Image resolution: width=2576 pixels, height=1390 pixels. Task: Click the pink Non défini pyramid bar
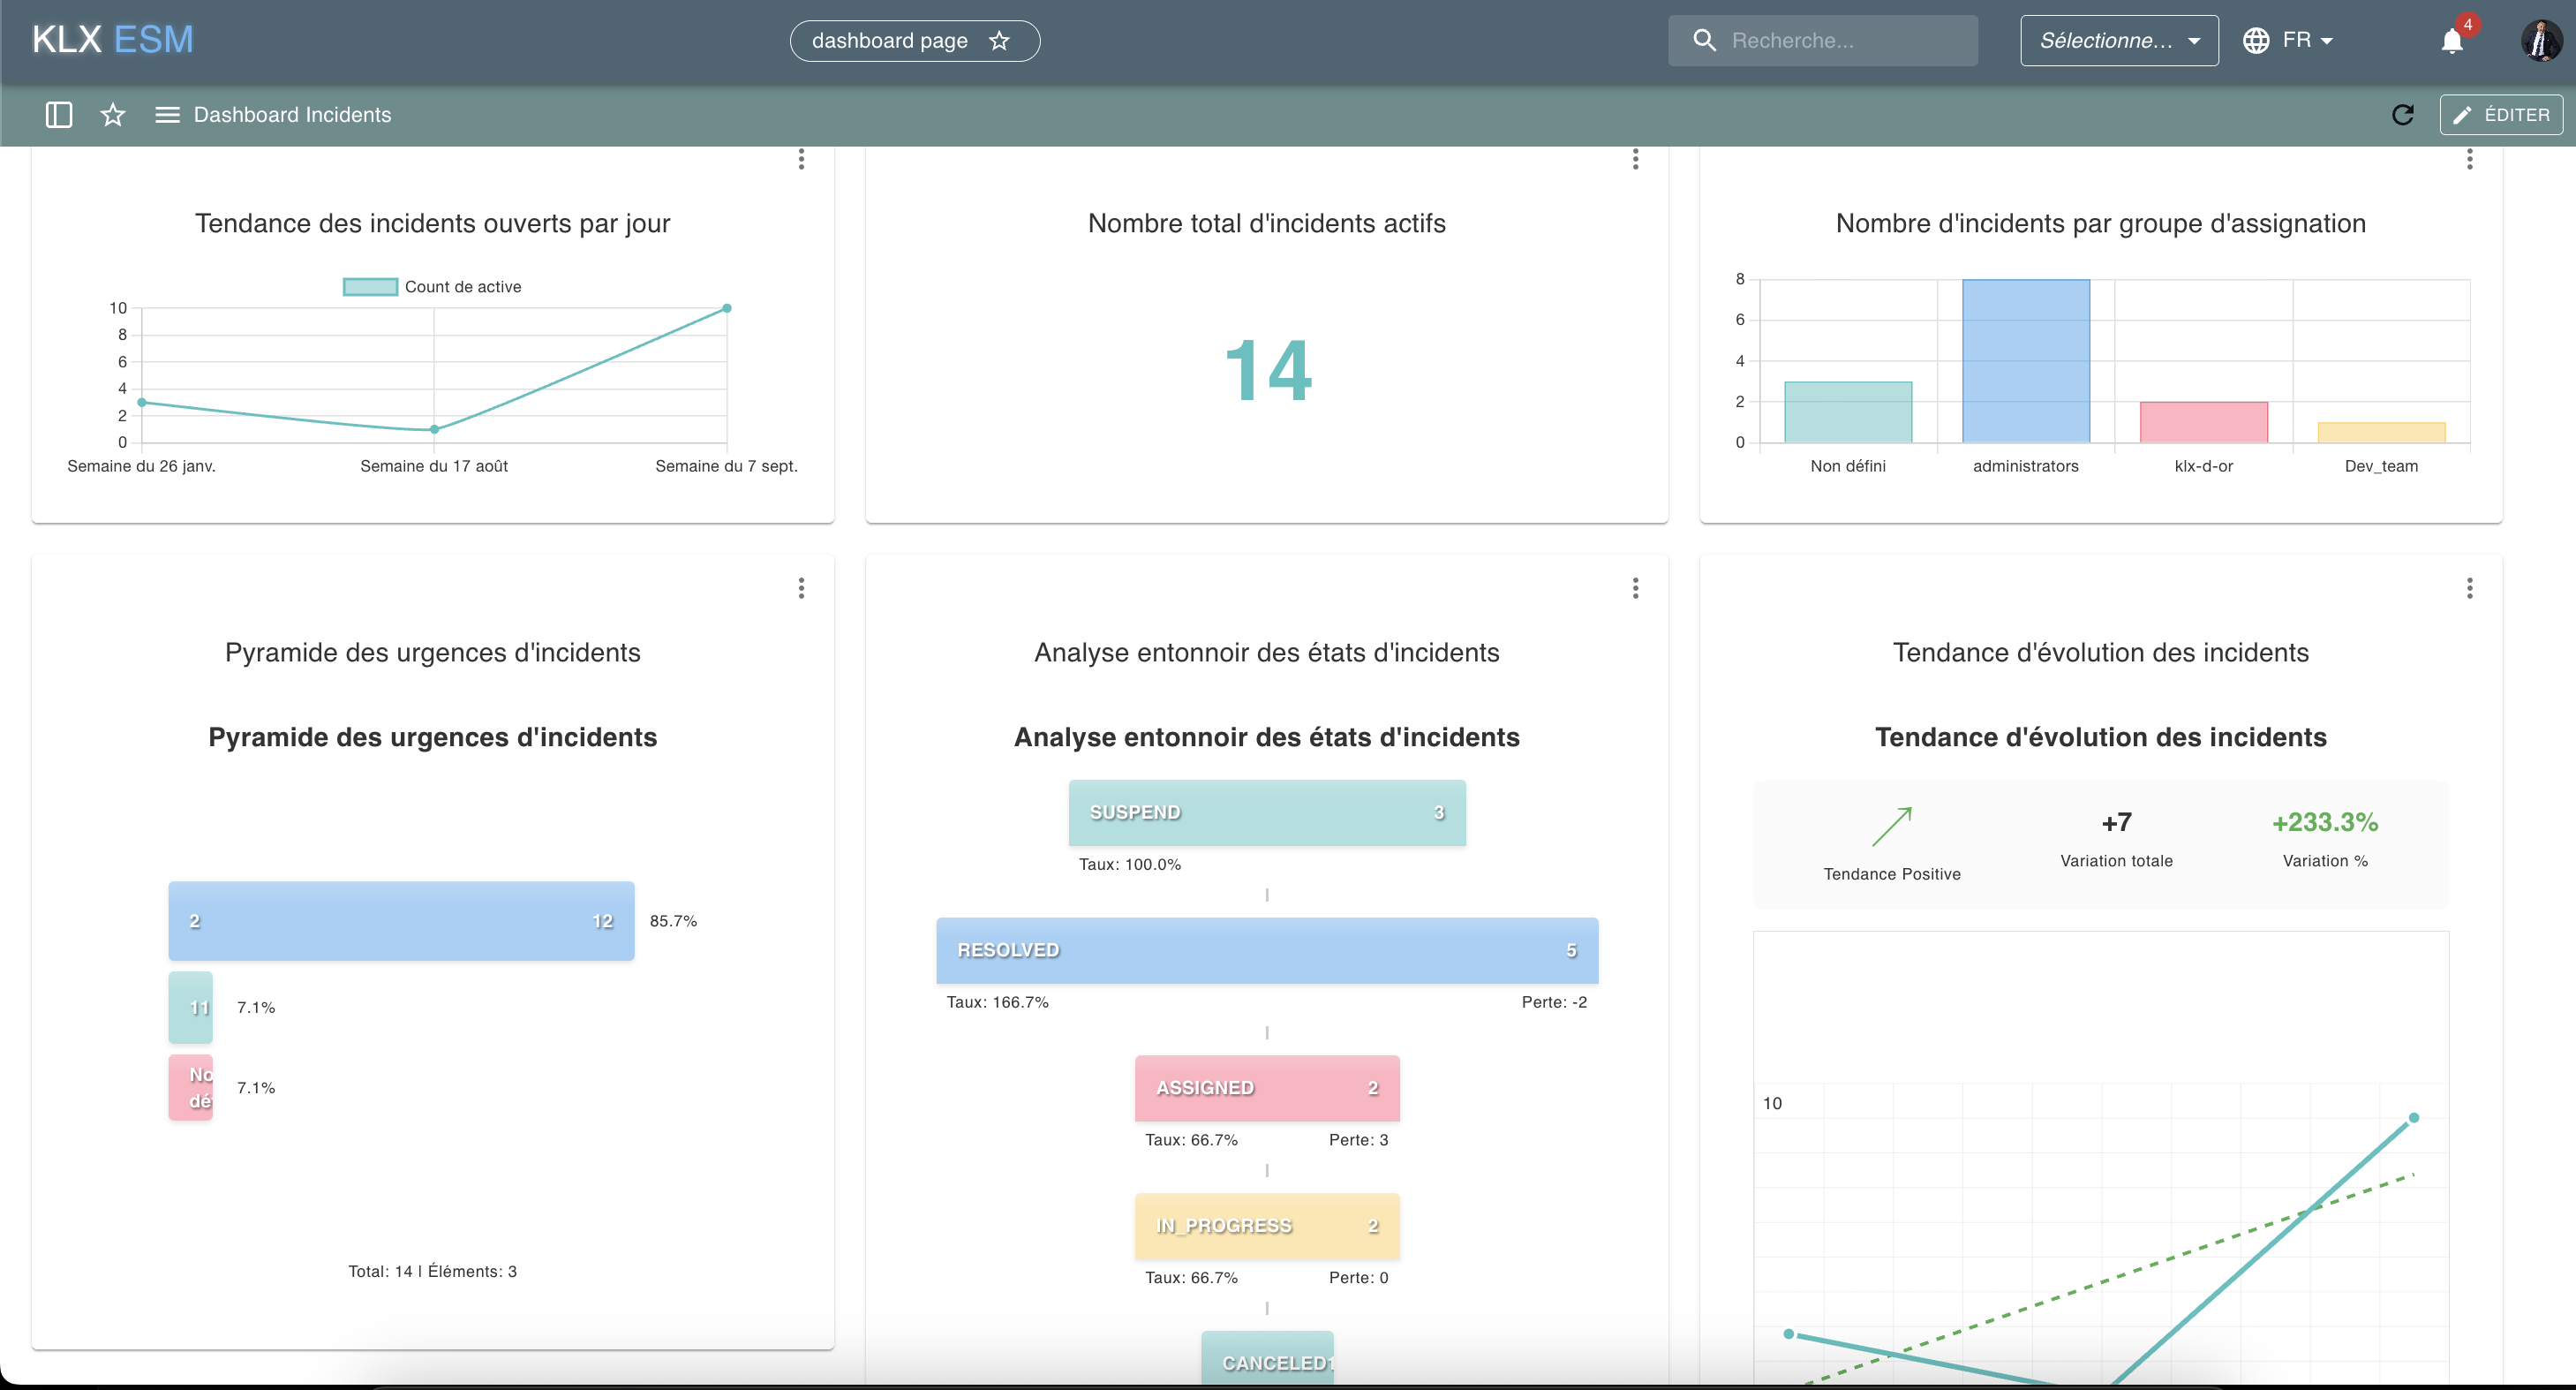[190, 1087]
